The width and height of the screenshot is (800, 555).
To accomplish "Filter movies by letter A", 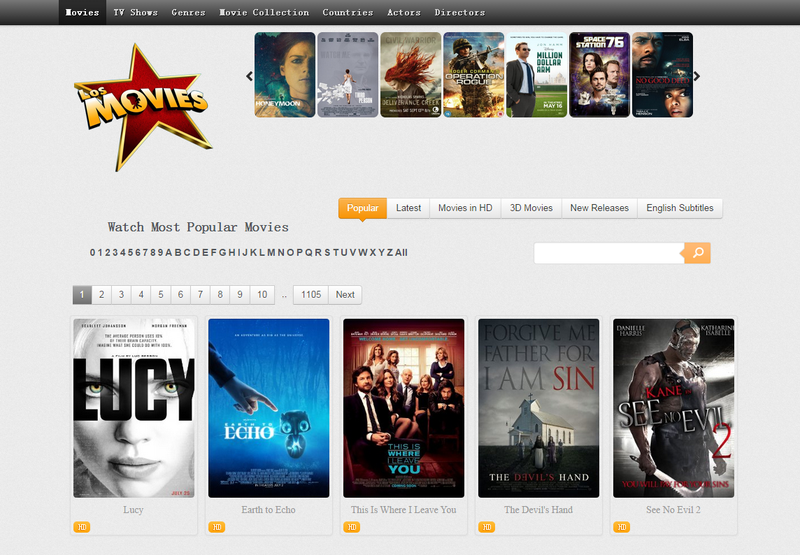I will [169, 253].
